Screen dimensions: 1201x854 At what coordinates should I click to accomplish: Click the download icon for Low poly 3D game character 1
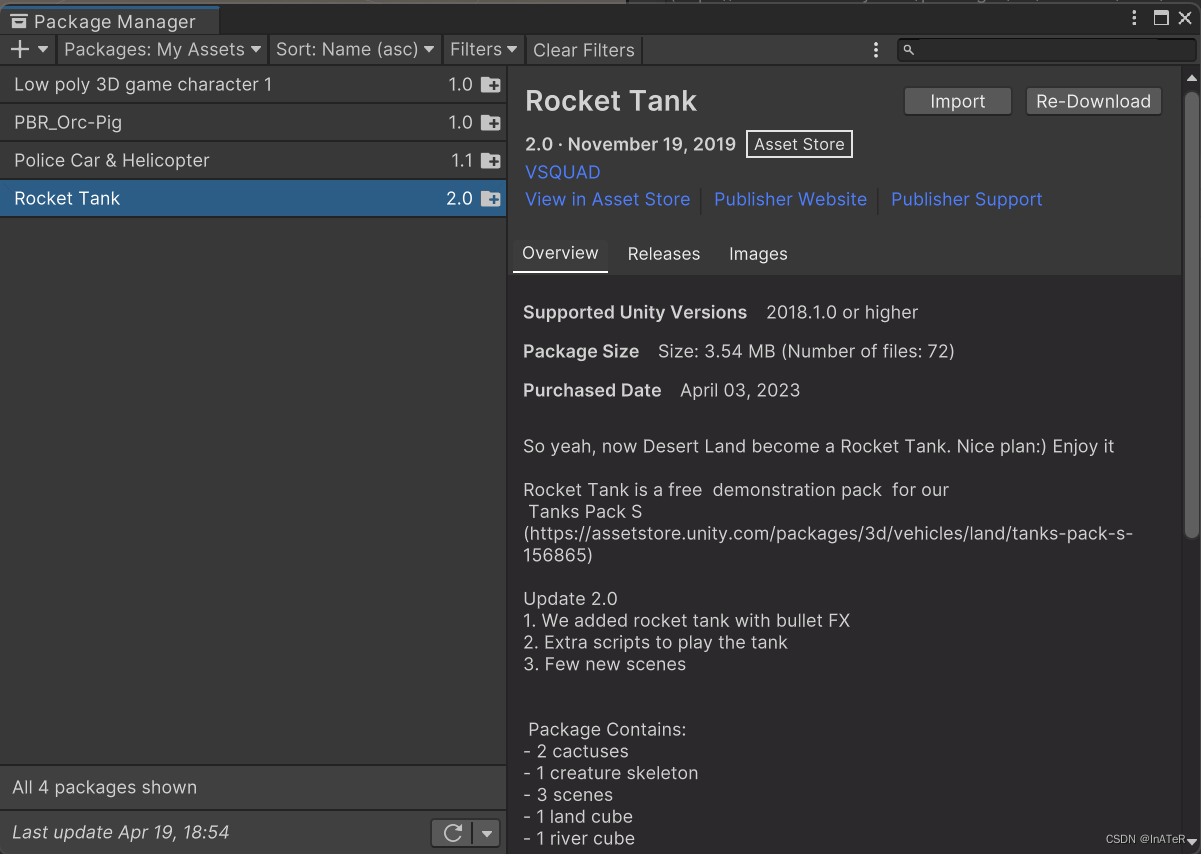click(491, 85)
